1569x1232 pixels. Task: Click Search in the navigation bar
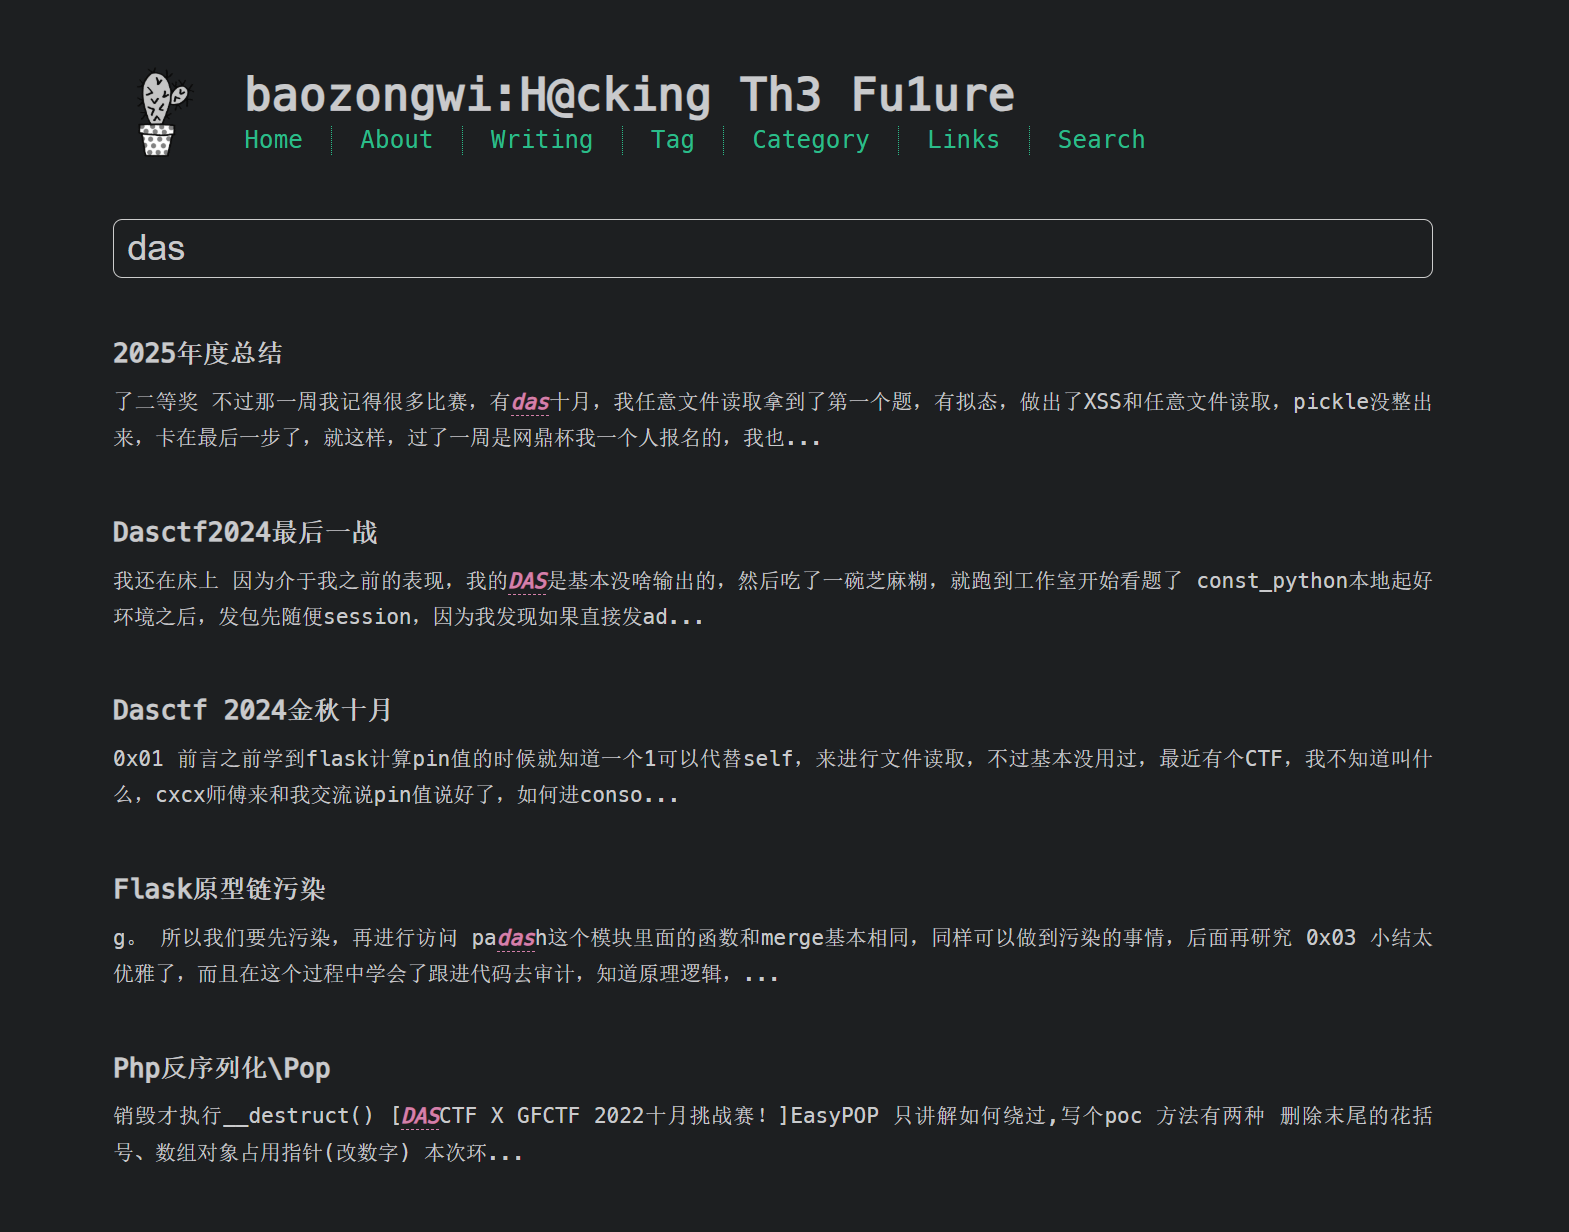click(x=1100, y=140)
